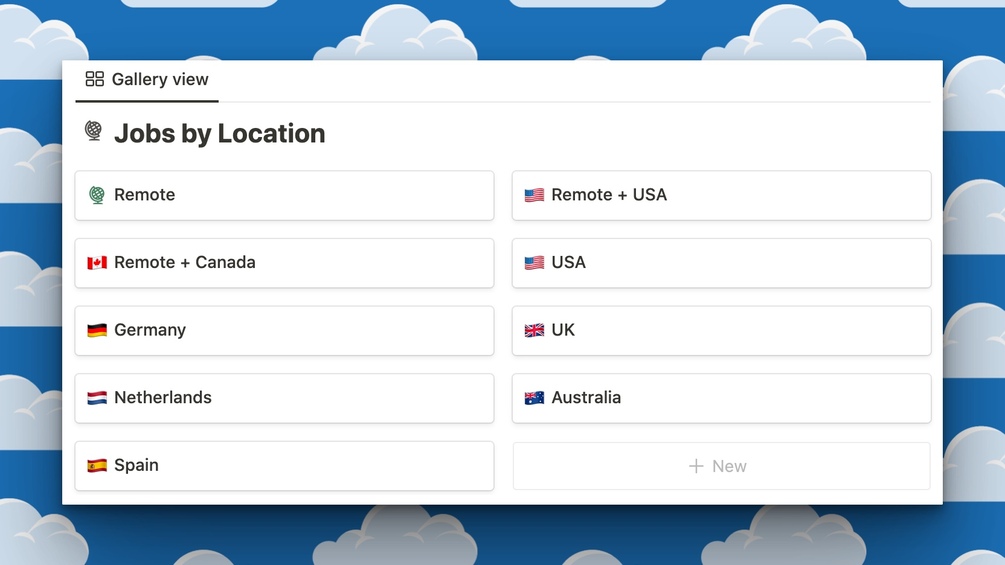
Task: Click the Netherlands flag icon
Action: point(97,398)
